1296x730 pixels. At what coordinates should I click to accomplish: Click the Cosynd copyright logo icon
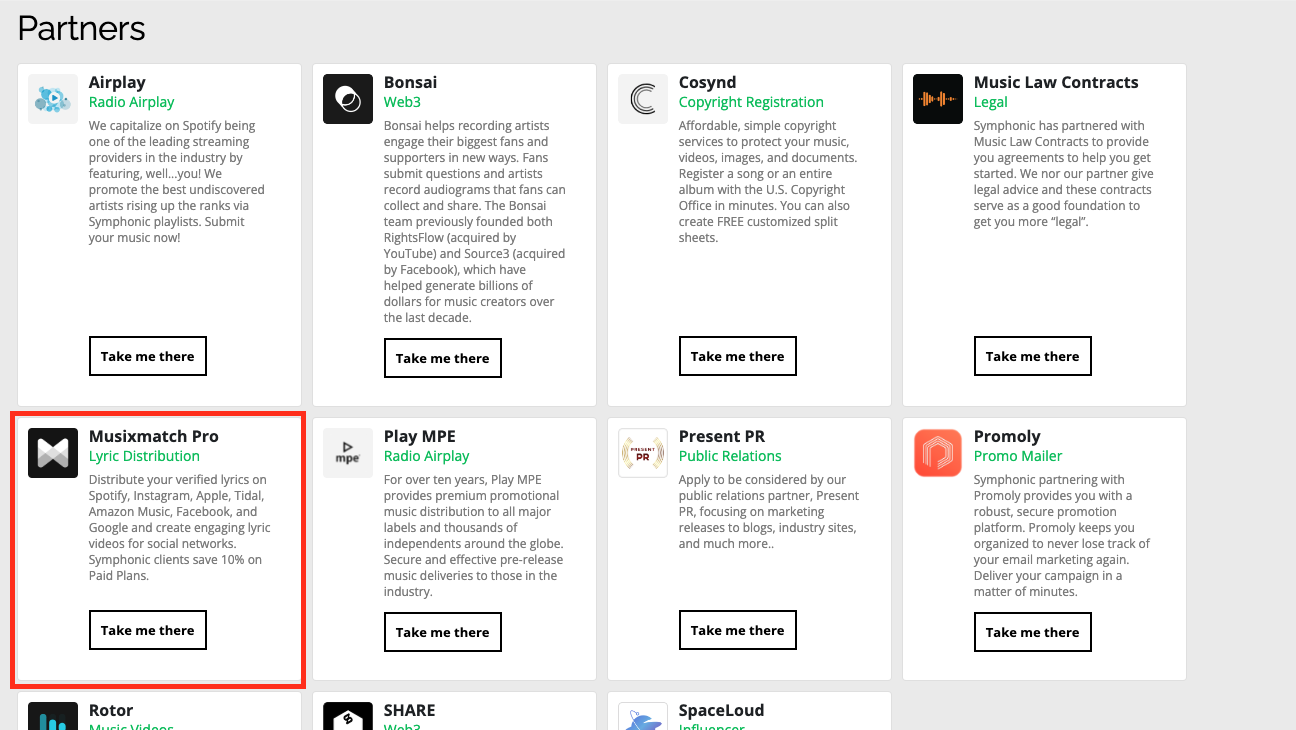pos(643,99)
